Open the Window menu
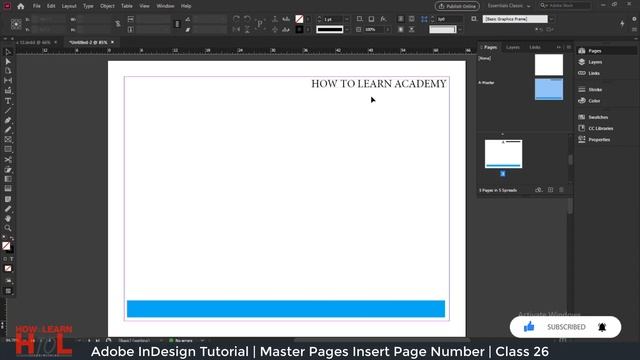640x360 pixels. [x=165, y=6]
